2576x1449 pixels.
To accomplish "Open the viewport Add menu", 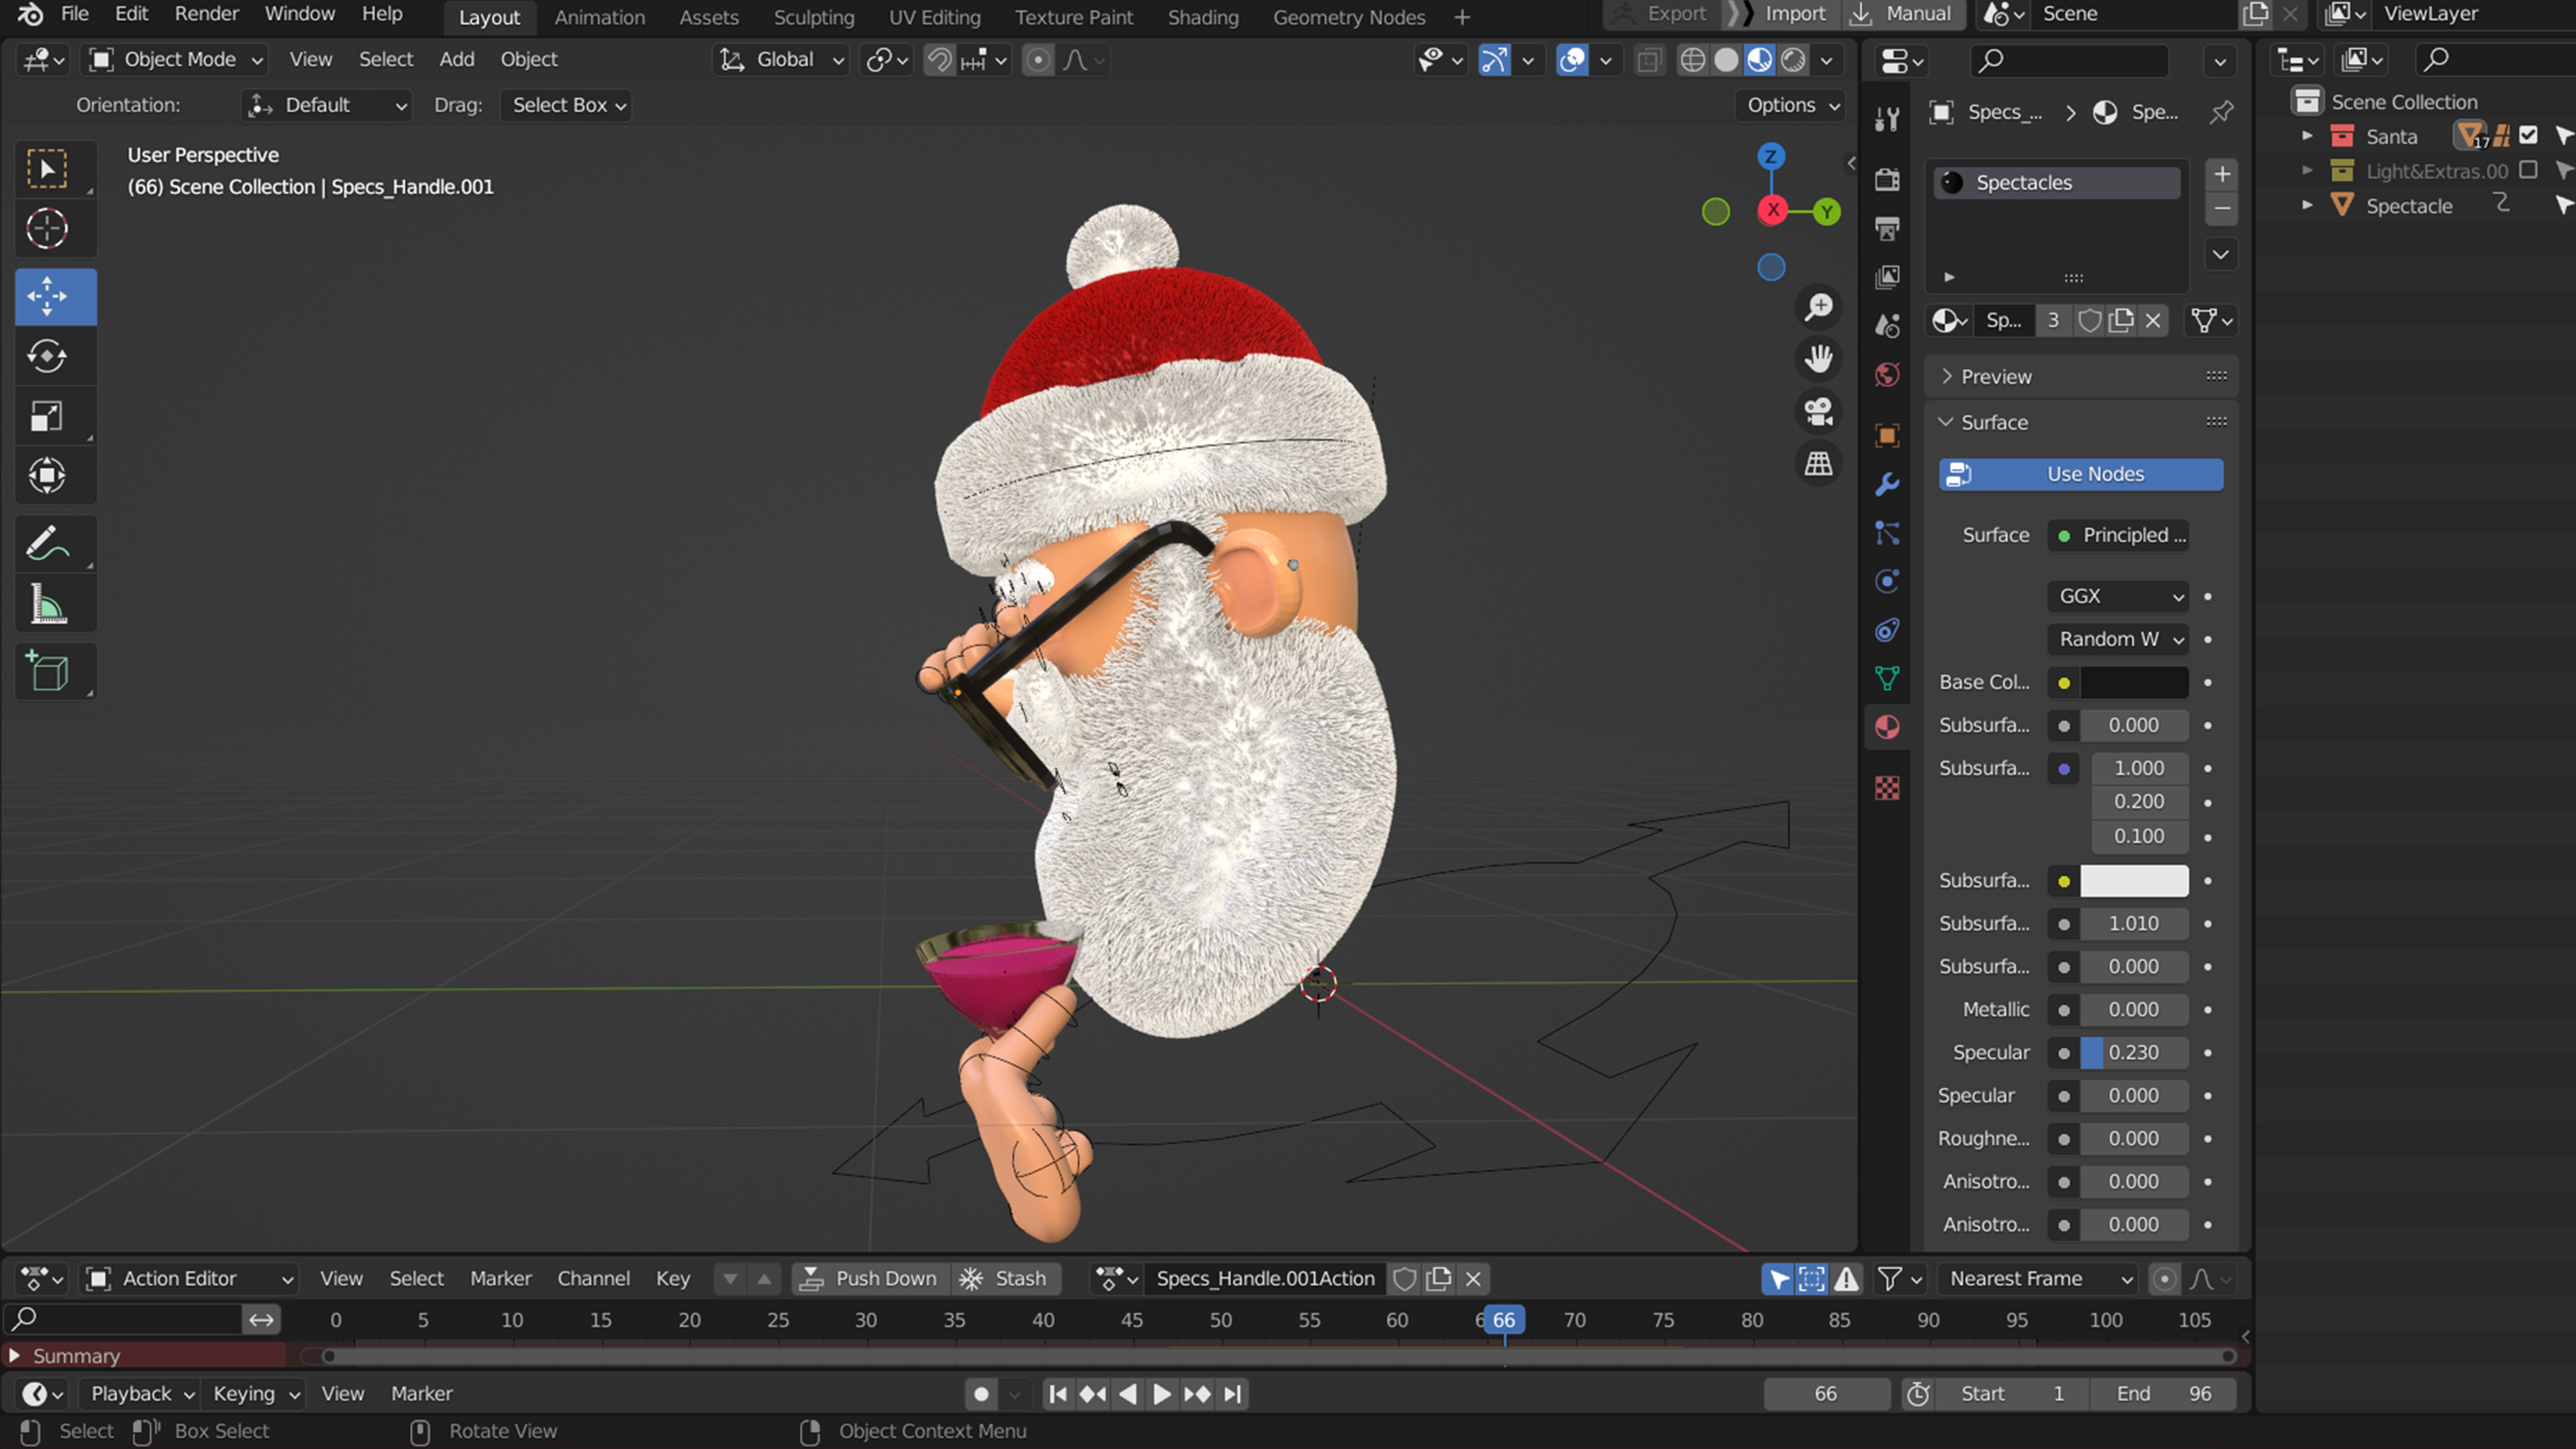I will tap(457, 60).
